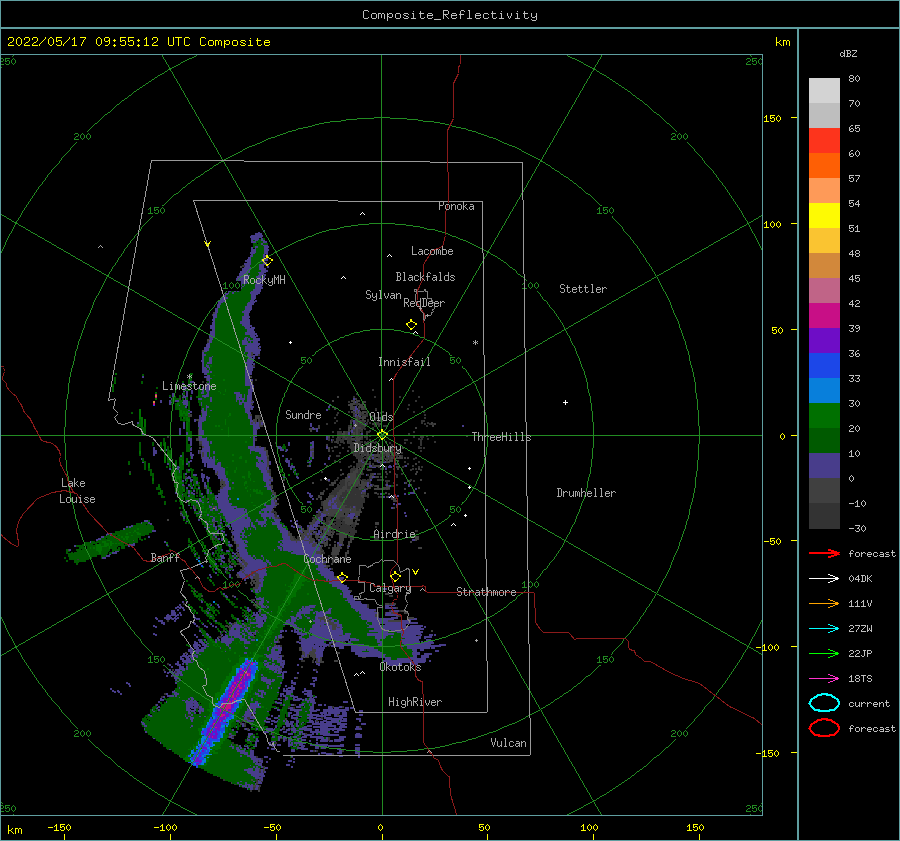
Task: Click the asterisk marker near Limestone
Action: [x=189, y=377]
